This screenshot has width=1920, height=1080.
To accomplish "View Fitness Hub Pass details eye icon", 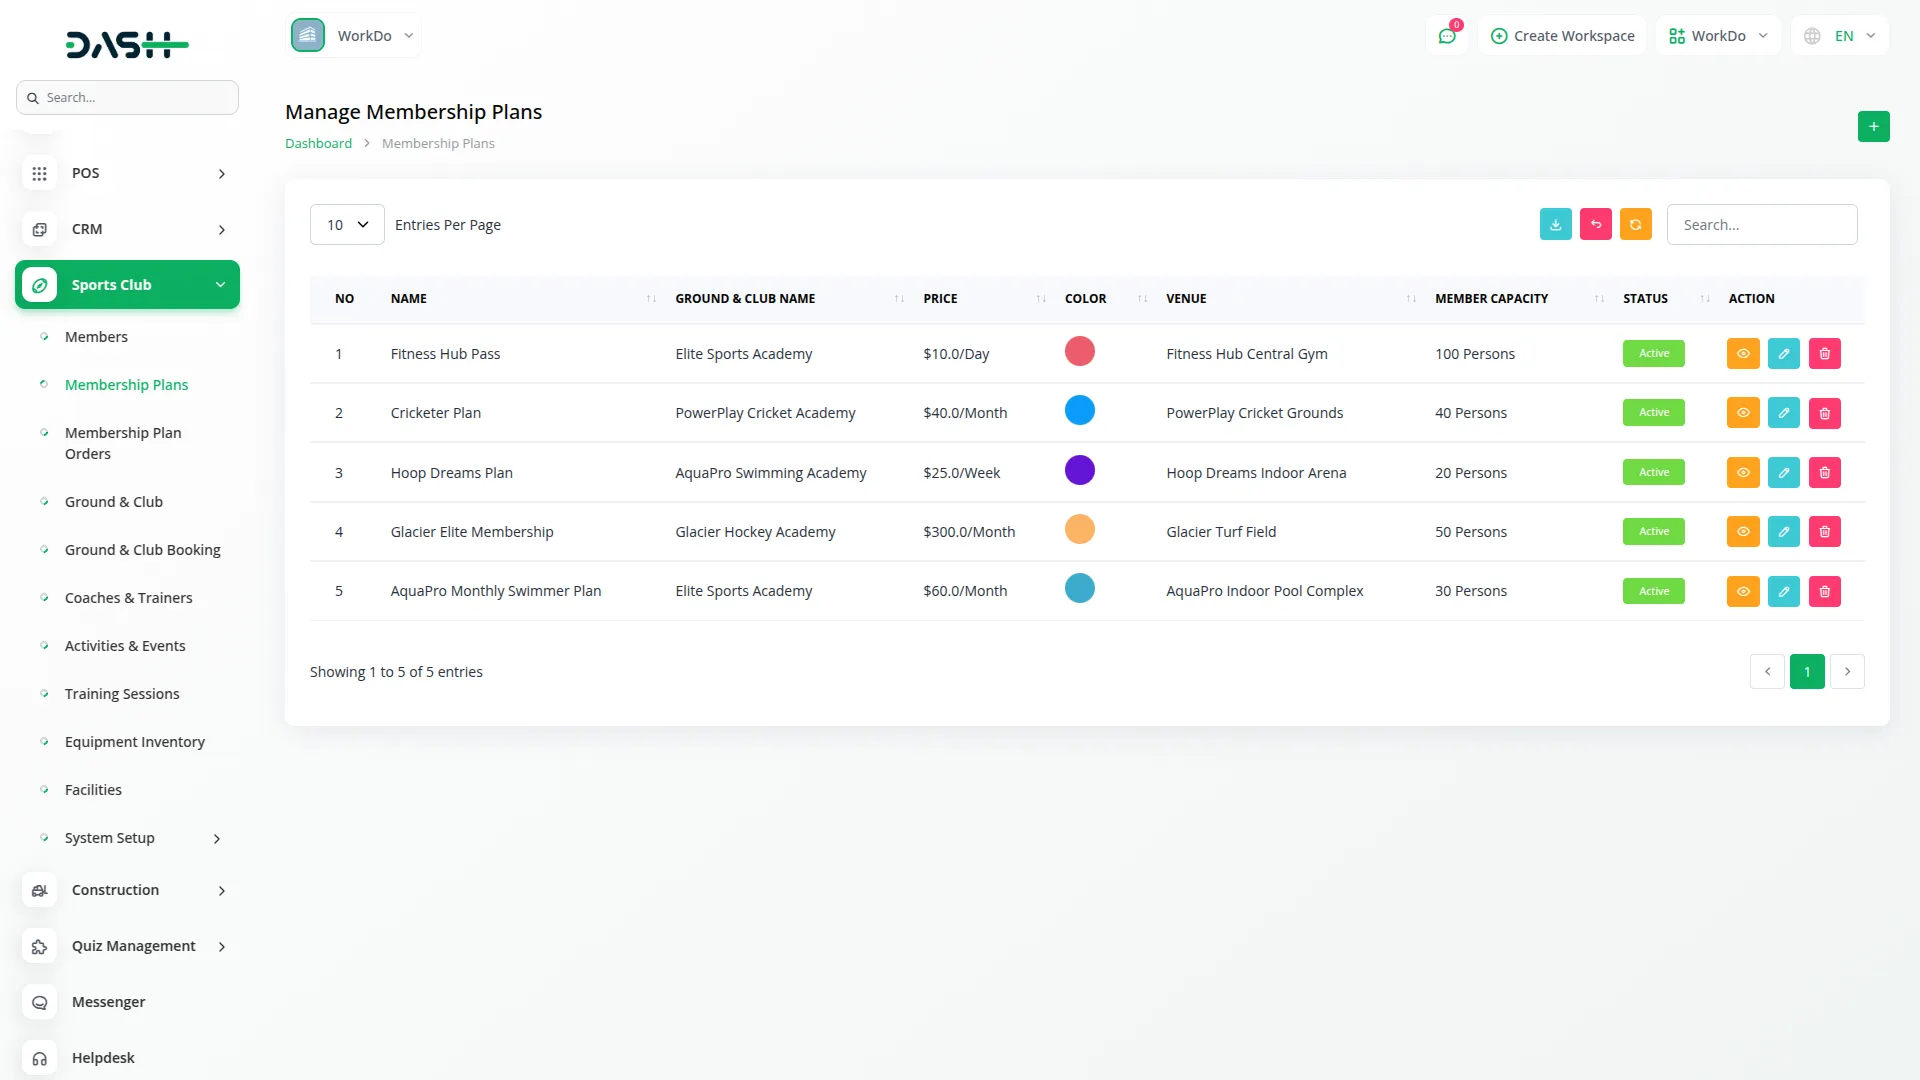I will point(1742,354).
